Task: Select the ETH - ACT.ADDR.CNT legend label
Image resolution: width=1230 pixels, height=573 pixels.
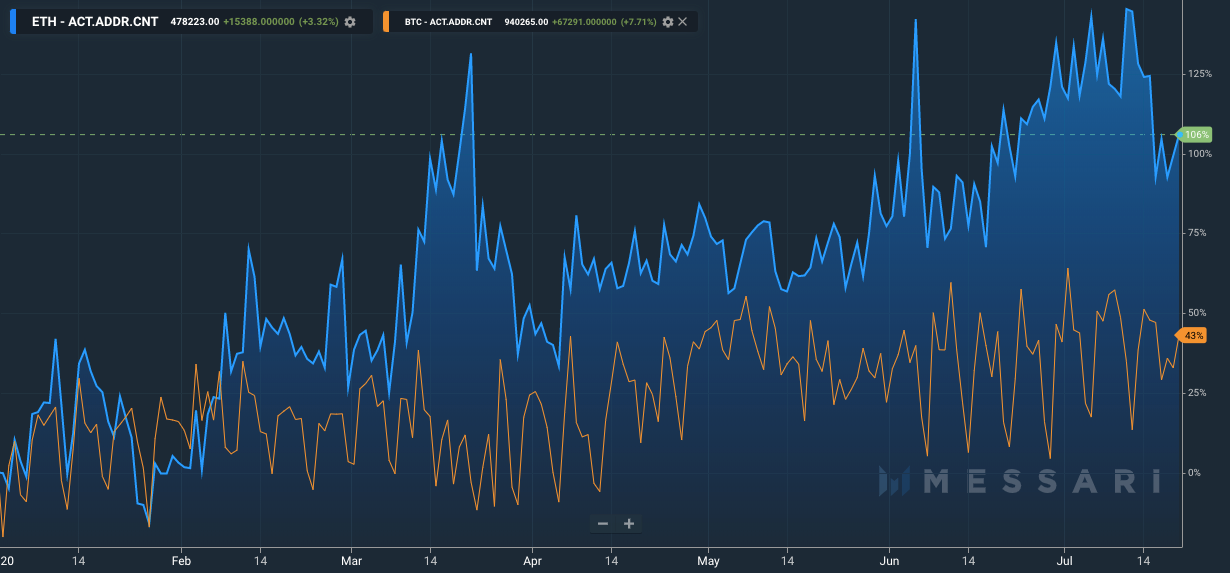Action: point(95,22)
